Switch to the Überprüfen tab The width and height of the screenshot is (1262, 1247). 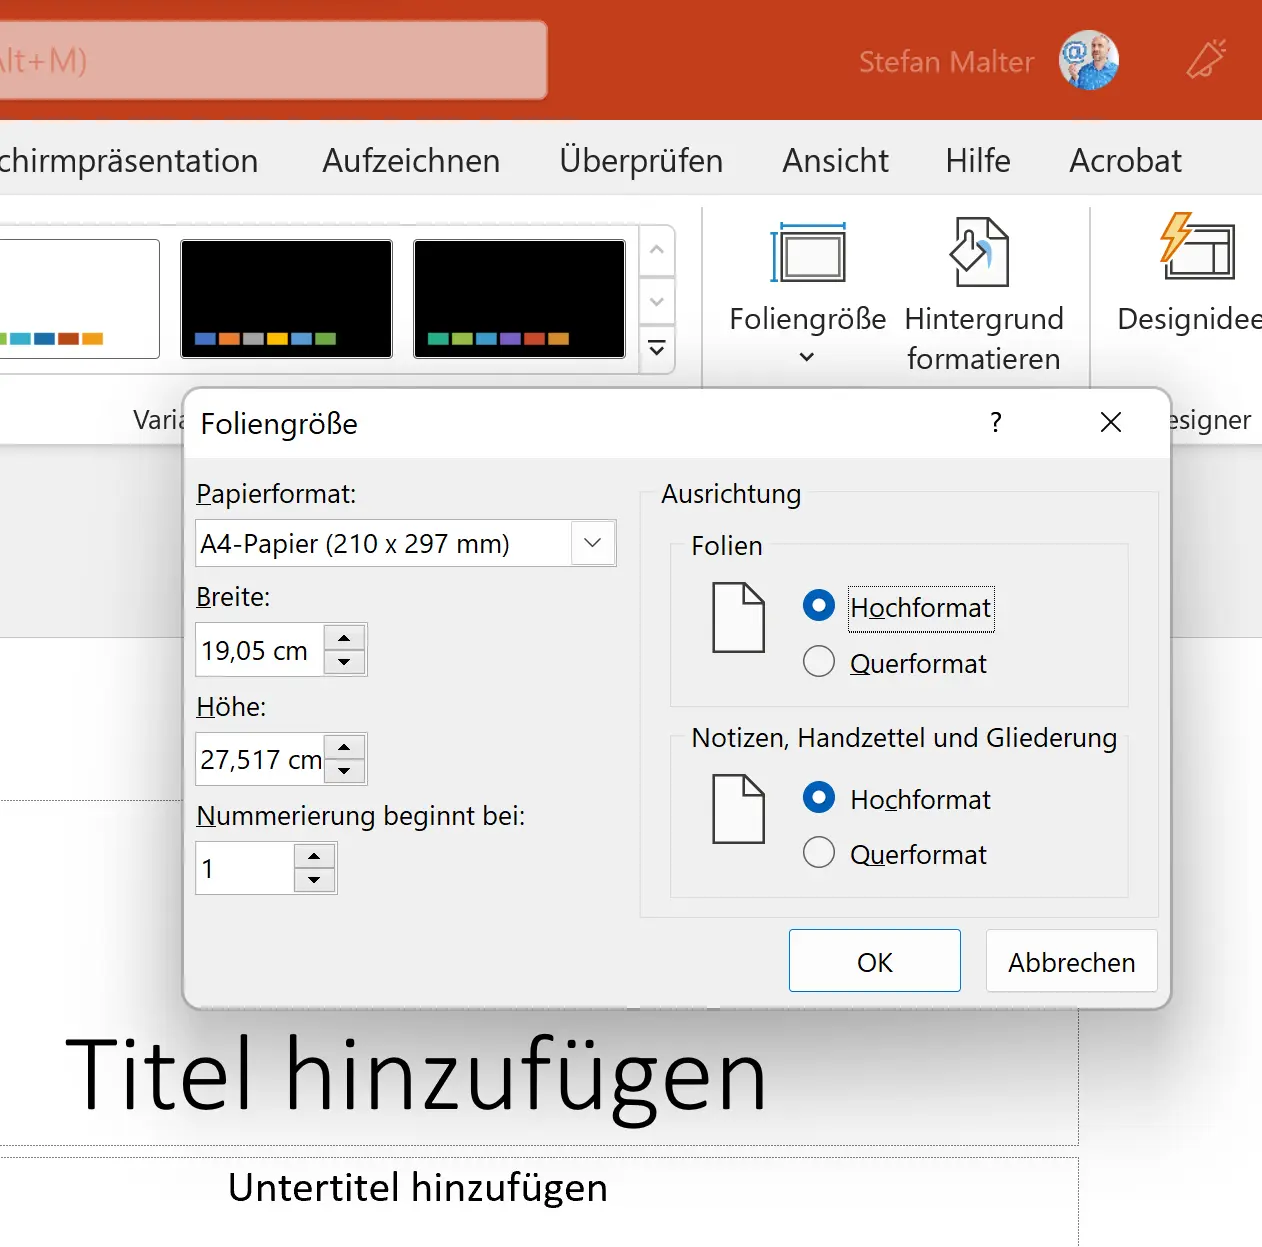[641, 160]
